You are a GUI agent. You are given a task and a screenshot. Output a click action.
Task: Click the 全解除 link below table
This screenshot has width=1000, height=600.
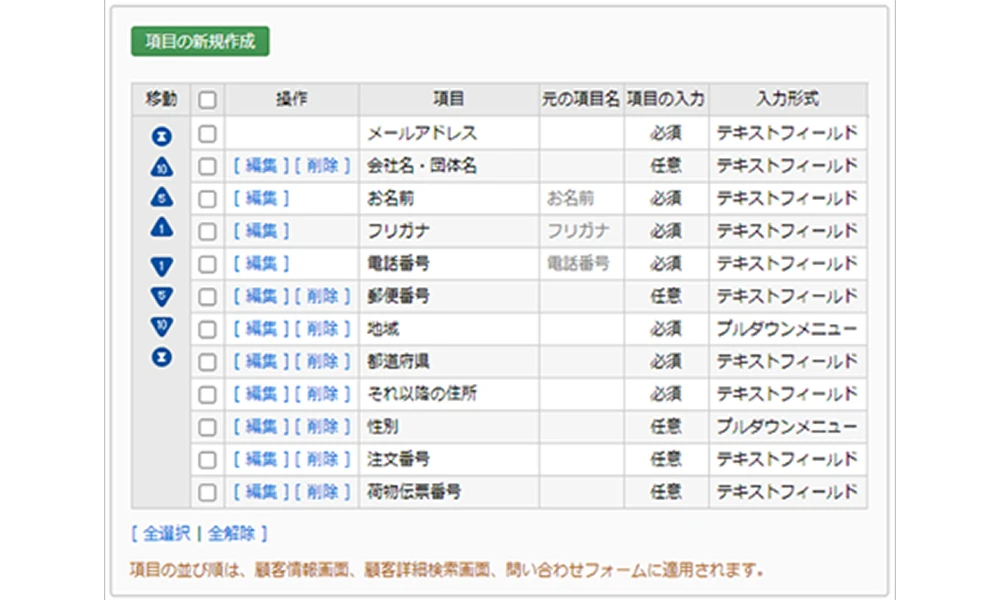[x=231, y=534]
